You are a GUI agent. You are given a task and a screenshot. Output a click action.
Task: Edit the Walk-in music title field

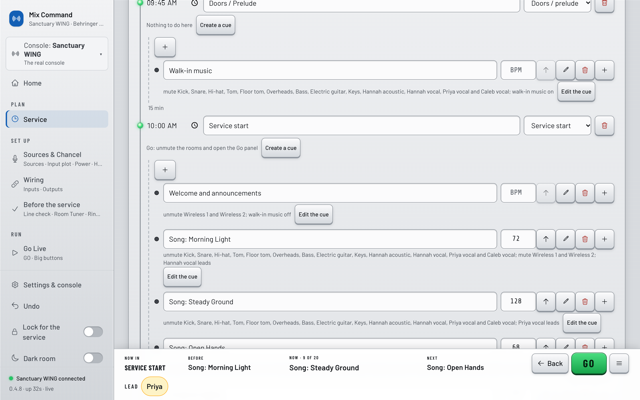(330, 70)
